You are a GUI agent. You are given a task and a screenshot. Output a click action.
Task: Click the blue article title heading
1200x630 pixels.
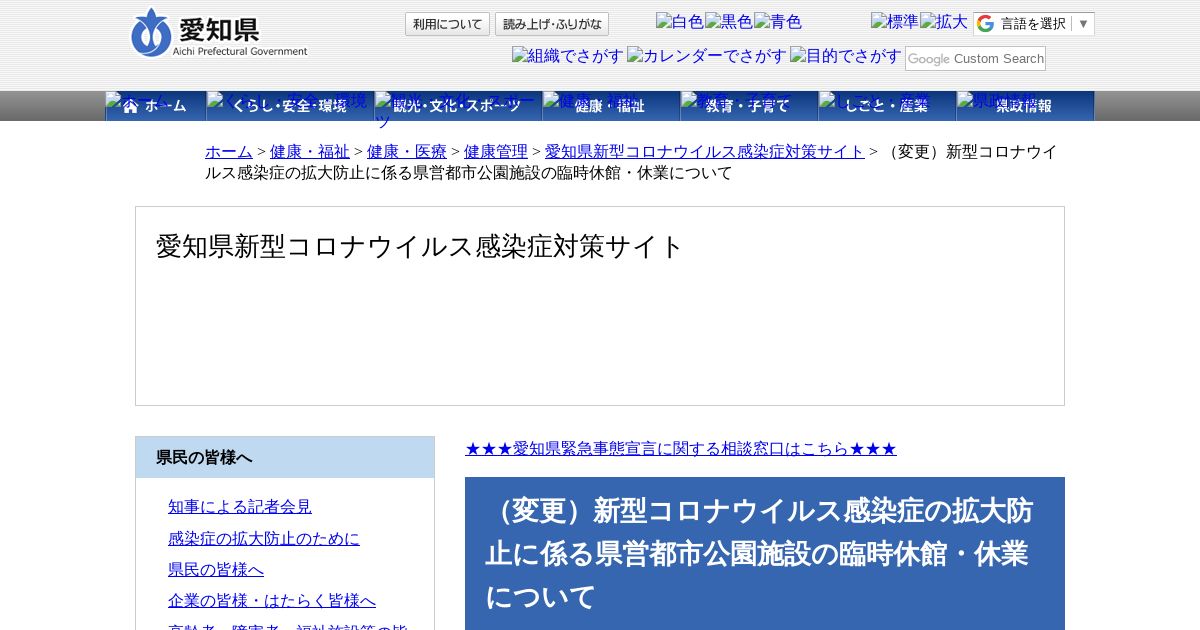[765, 553]
